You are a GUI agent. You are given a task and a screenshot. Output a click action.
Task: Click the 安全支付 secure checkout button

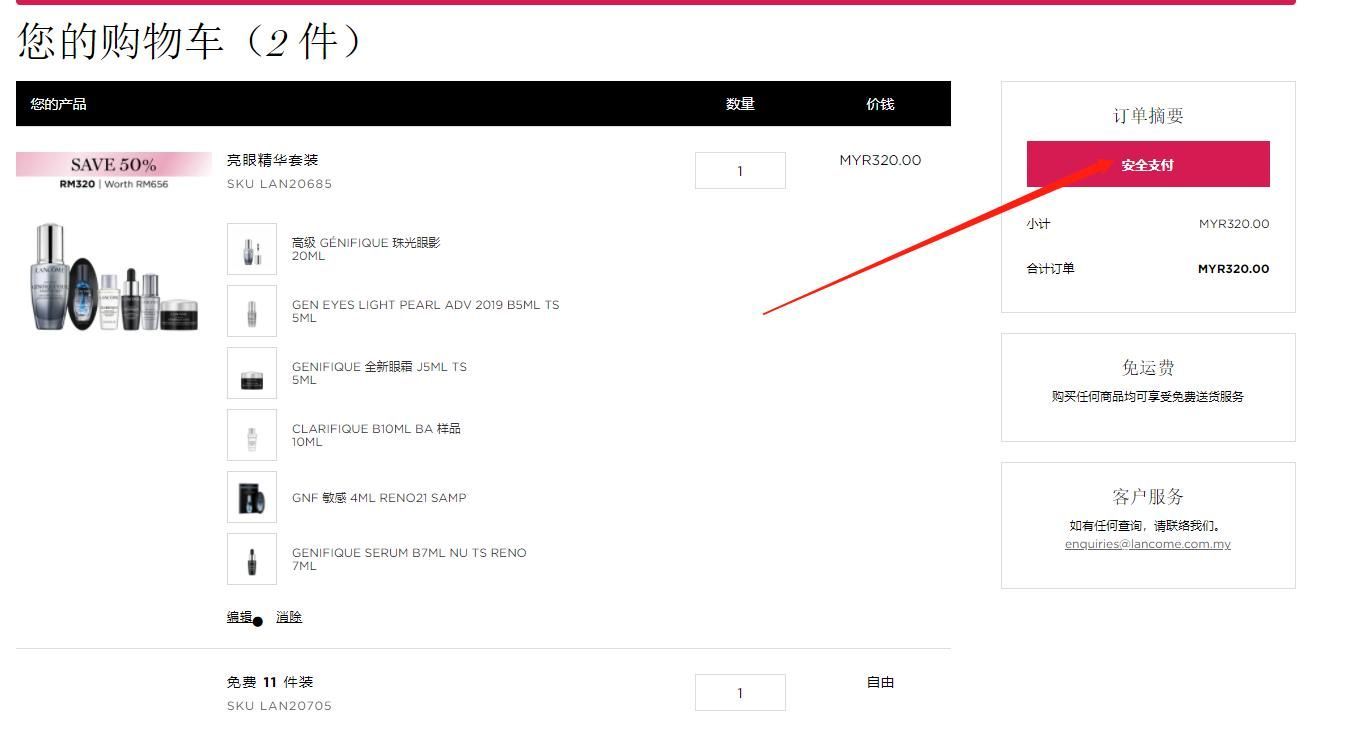[x=1148, y=164]
